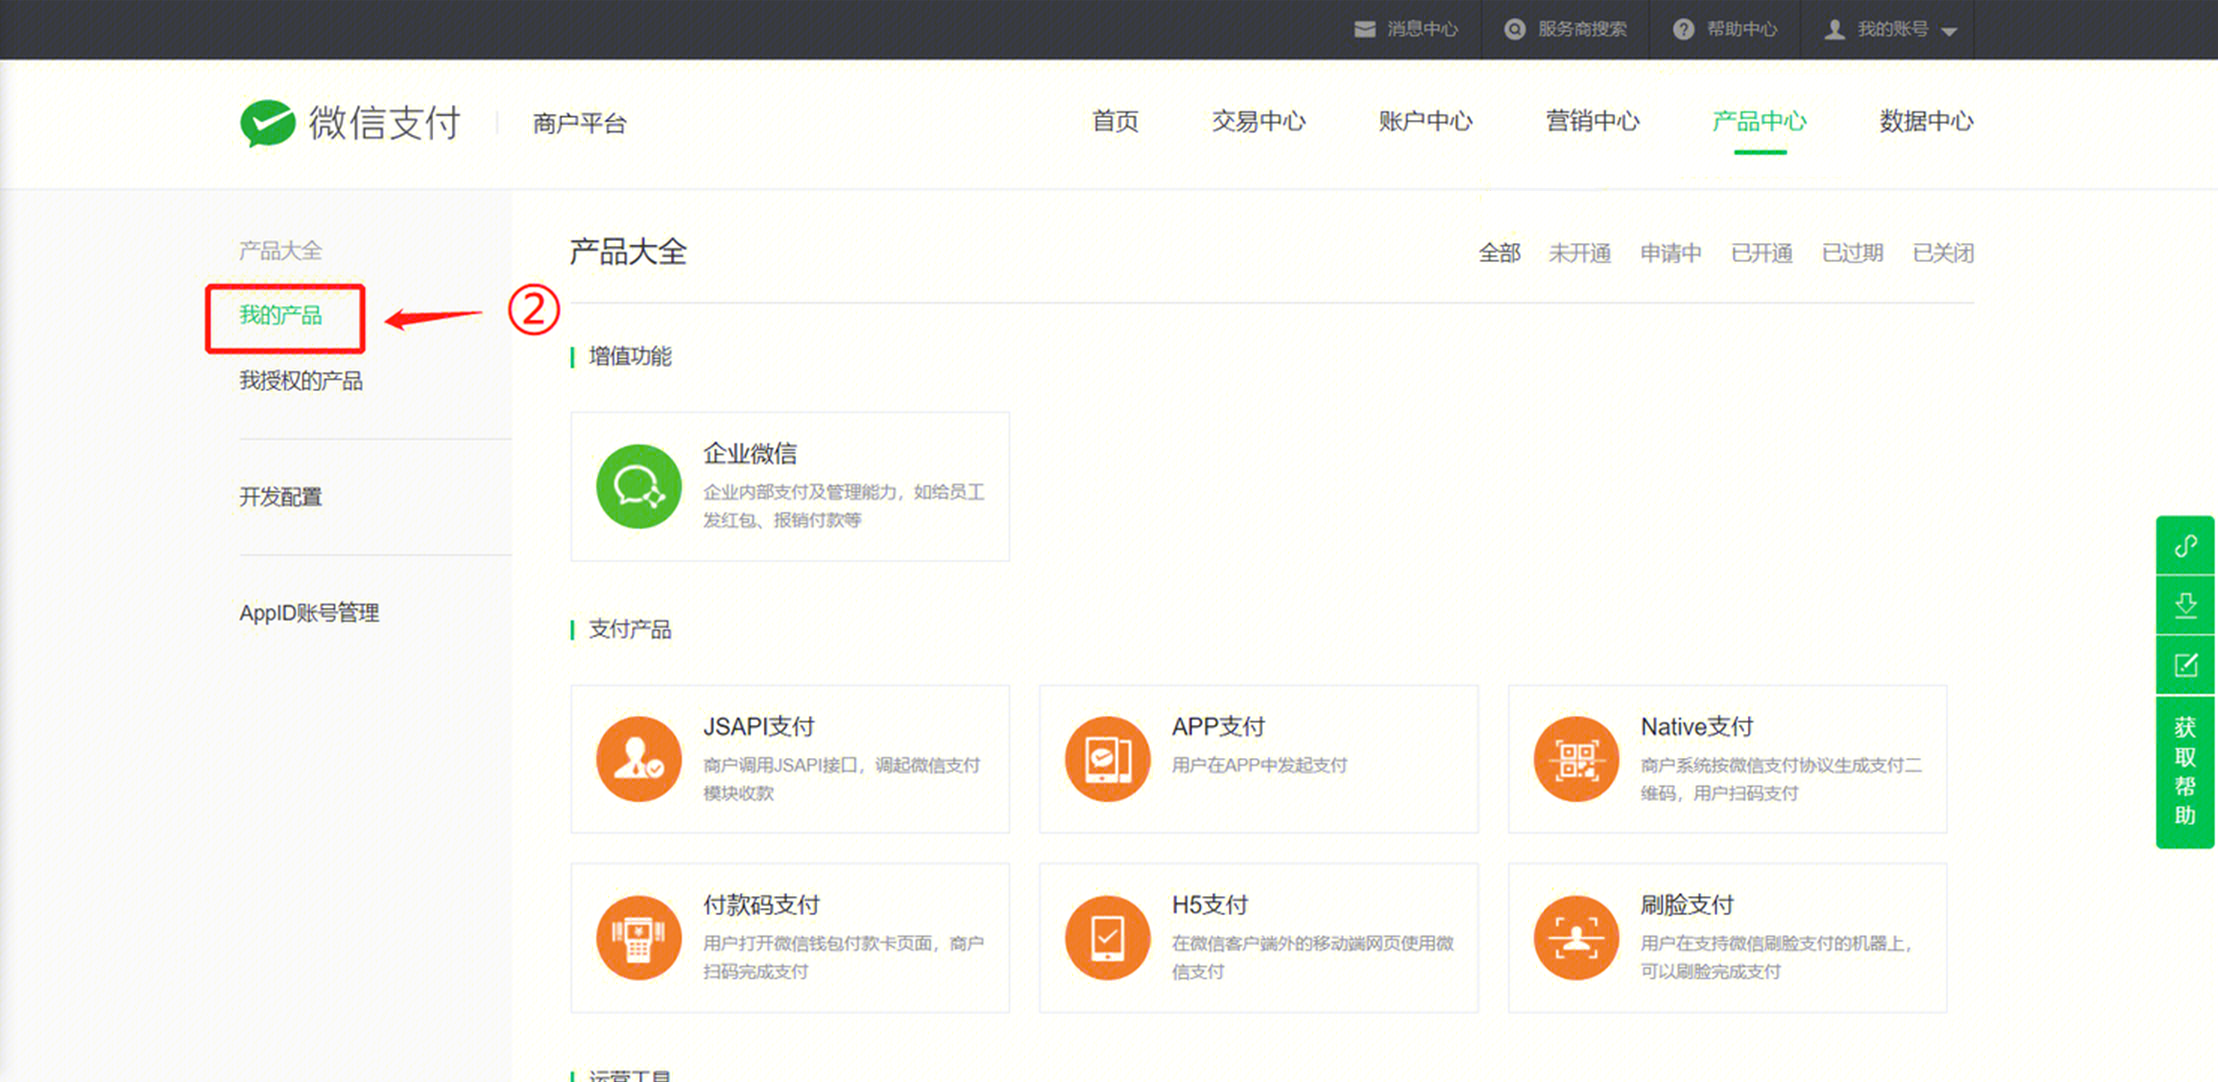Open 数据中心 navigation tab
This screenshot has width=2218, height=1082.
pos(1927,121)
